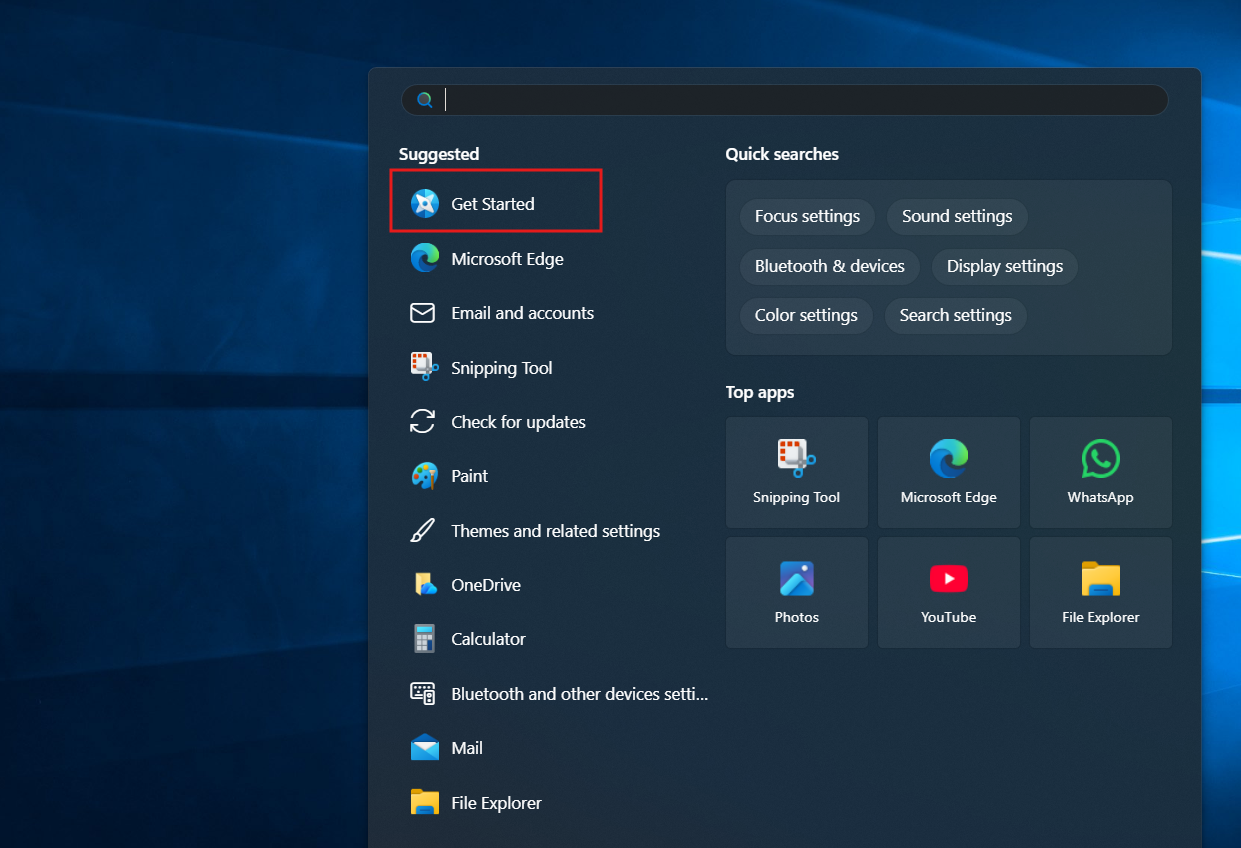
Task: Select the Calculator app icon
Action: 488,639
